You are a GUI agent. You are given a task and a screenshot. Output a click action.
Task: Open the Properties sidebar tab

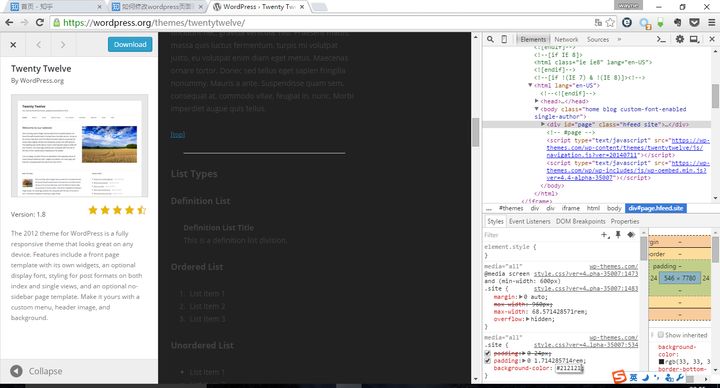click(x=624, y=221)
